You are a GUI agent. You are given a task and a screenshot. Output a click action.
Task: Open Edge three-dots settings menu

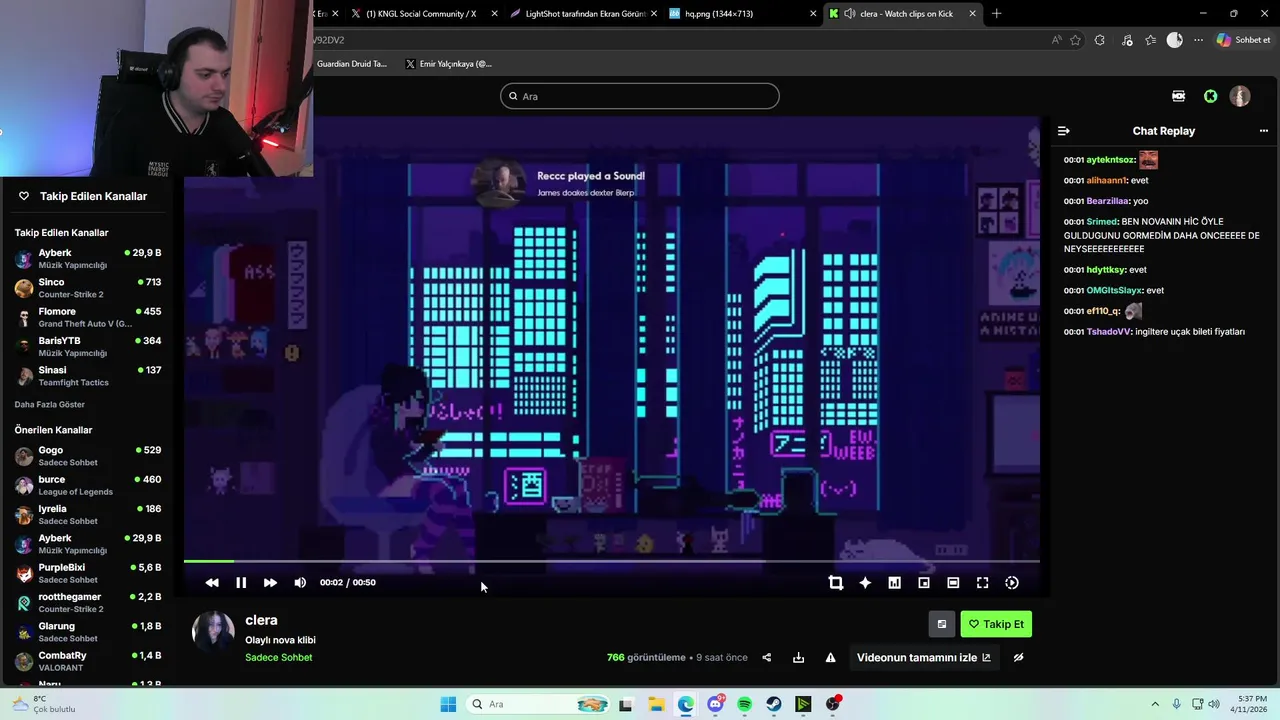tap(1198, 40)
